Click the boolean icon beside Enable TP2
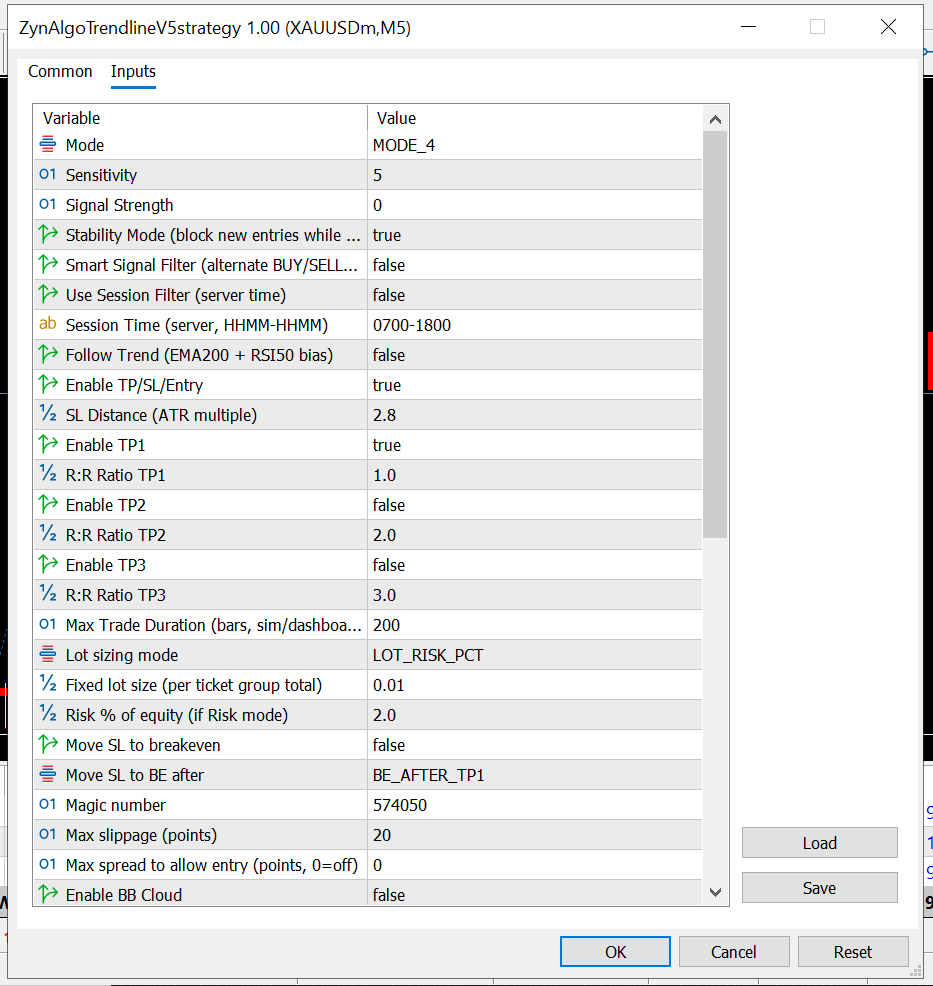This screenshot has height=986, width=933. [x=48, y=504]
